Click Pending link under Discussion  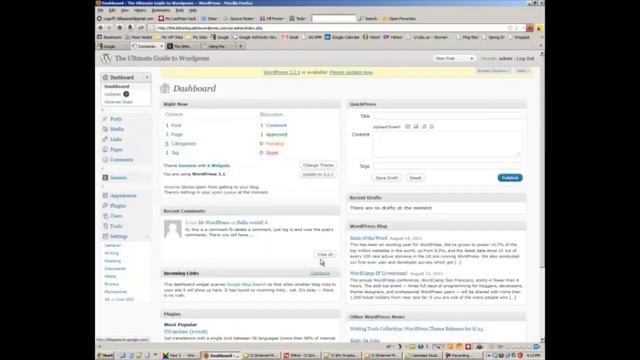275,144
